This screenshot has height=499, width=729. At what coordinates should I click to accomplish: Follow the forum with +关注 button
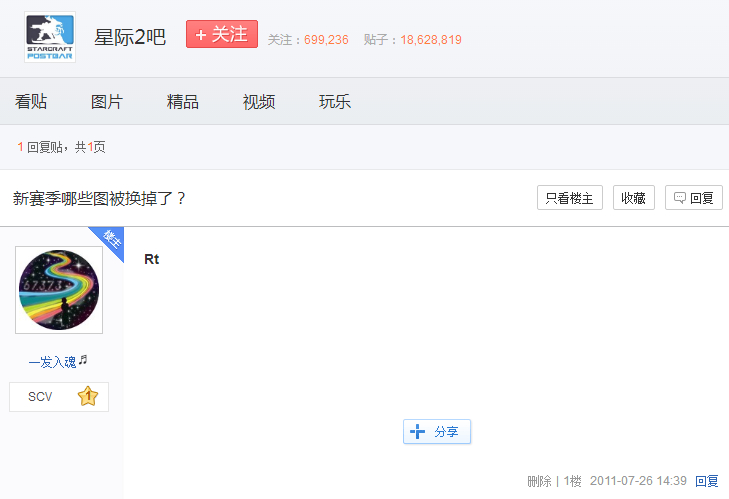pos(222,34)
